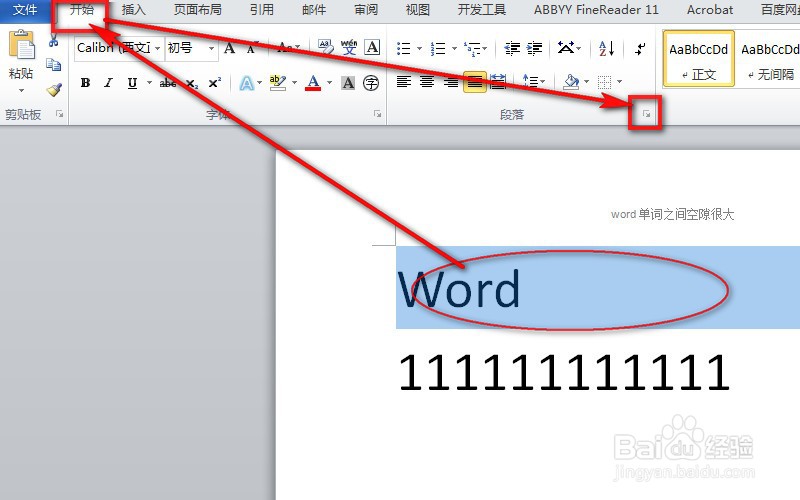Image resolution: width=800 pixels, height=500 pixels.
Task: Click the grow font icon
Action: click(230, 48)
